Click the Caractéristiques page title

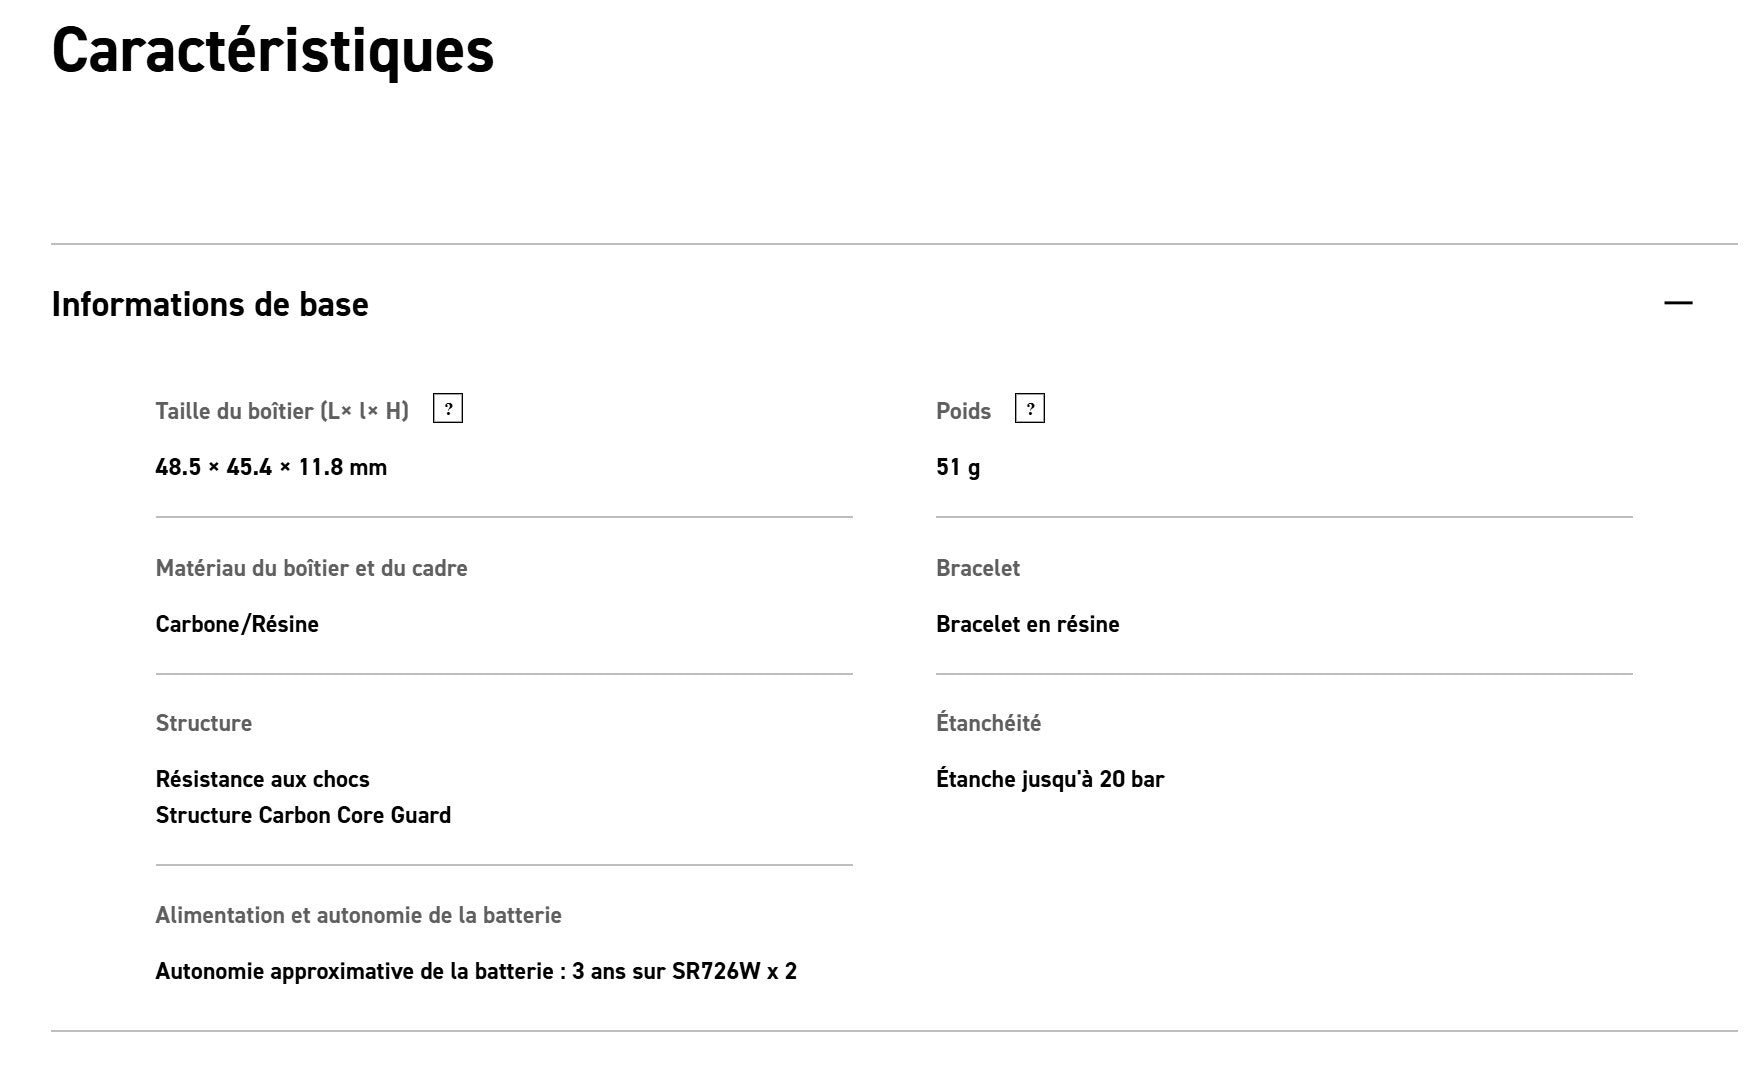pyautogui.click(x=273, y=50)
